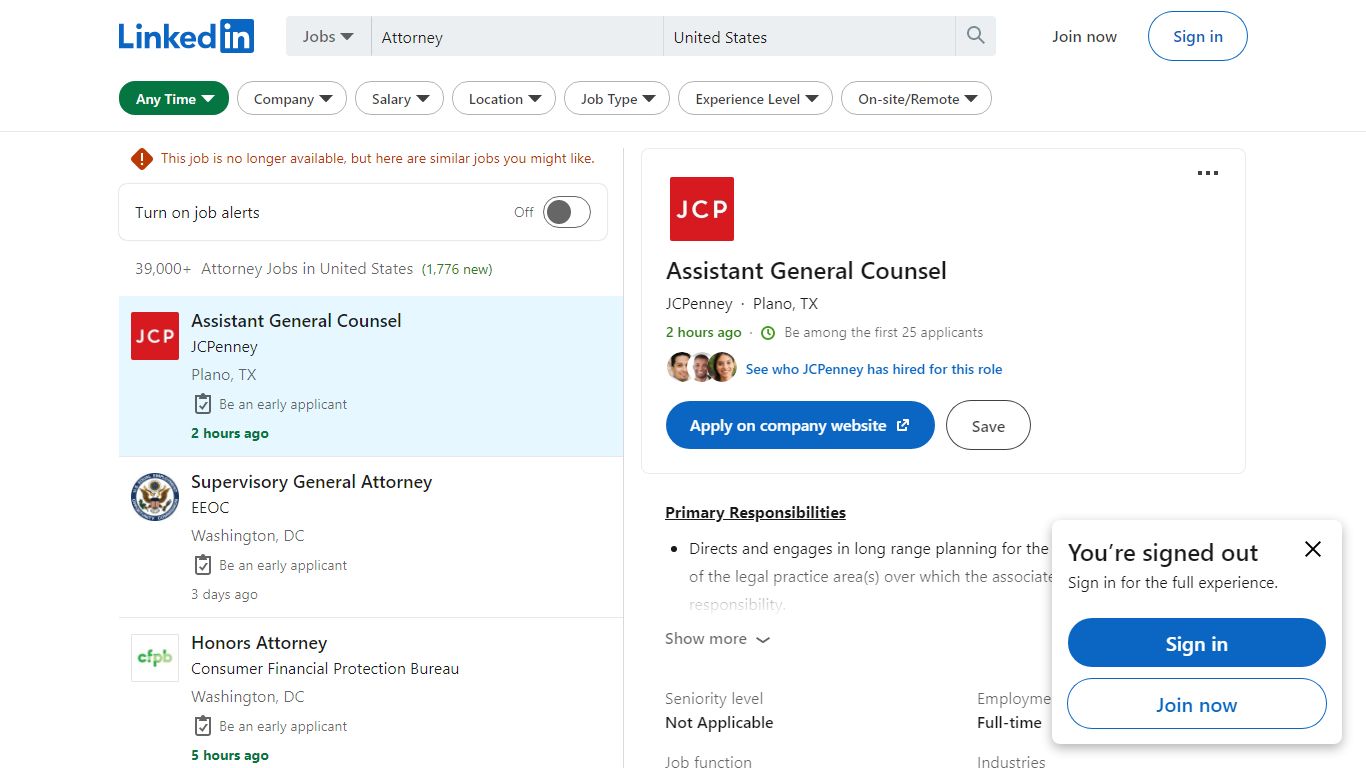
Task: Click the header Sign in button
Action: pos(1198,36)
